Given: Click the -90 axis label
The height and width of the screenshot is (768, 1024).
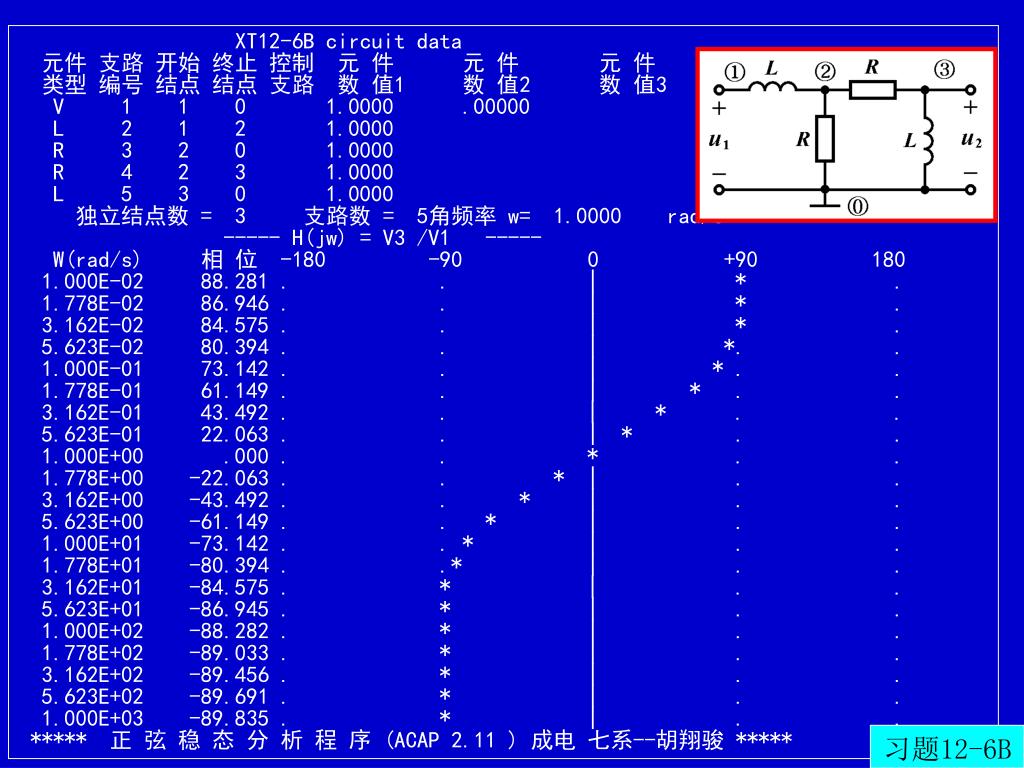Looking at the screenshot, I should tap(445, 260).
